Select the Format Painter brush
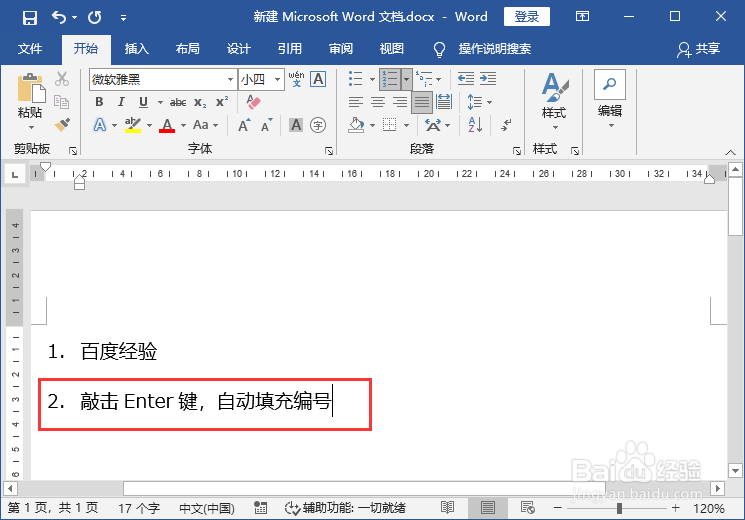 click(62, 125)
